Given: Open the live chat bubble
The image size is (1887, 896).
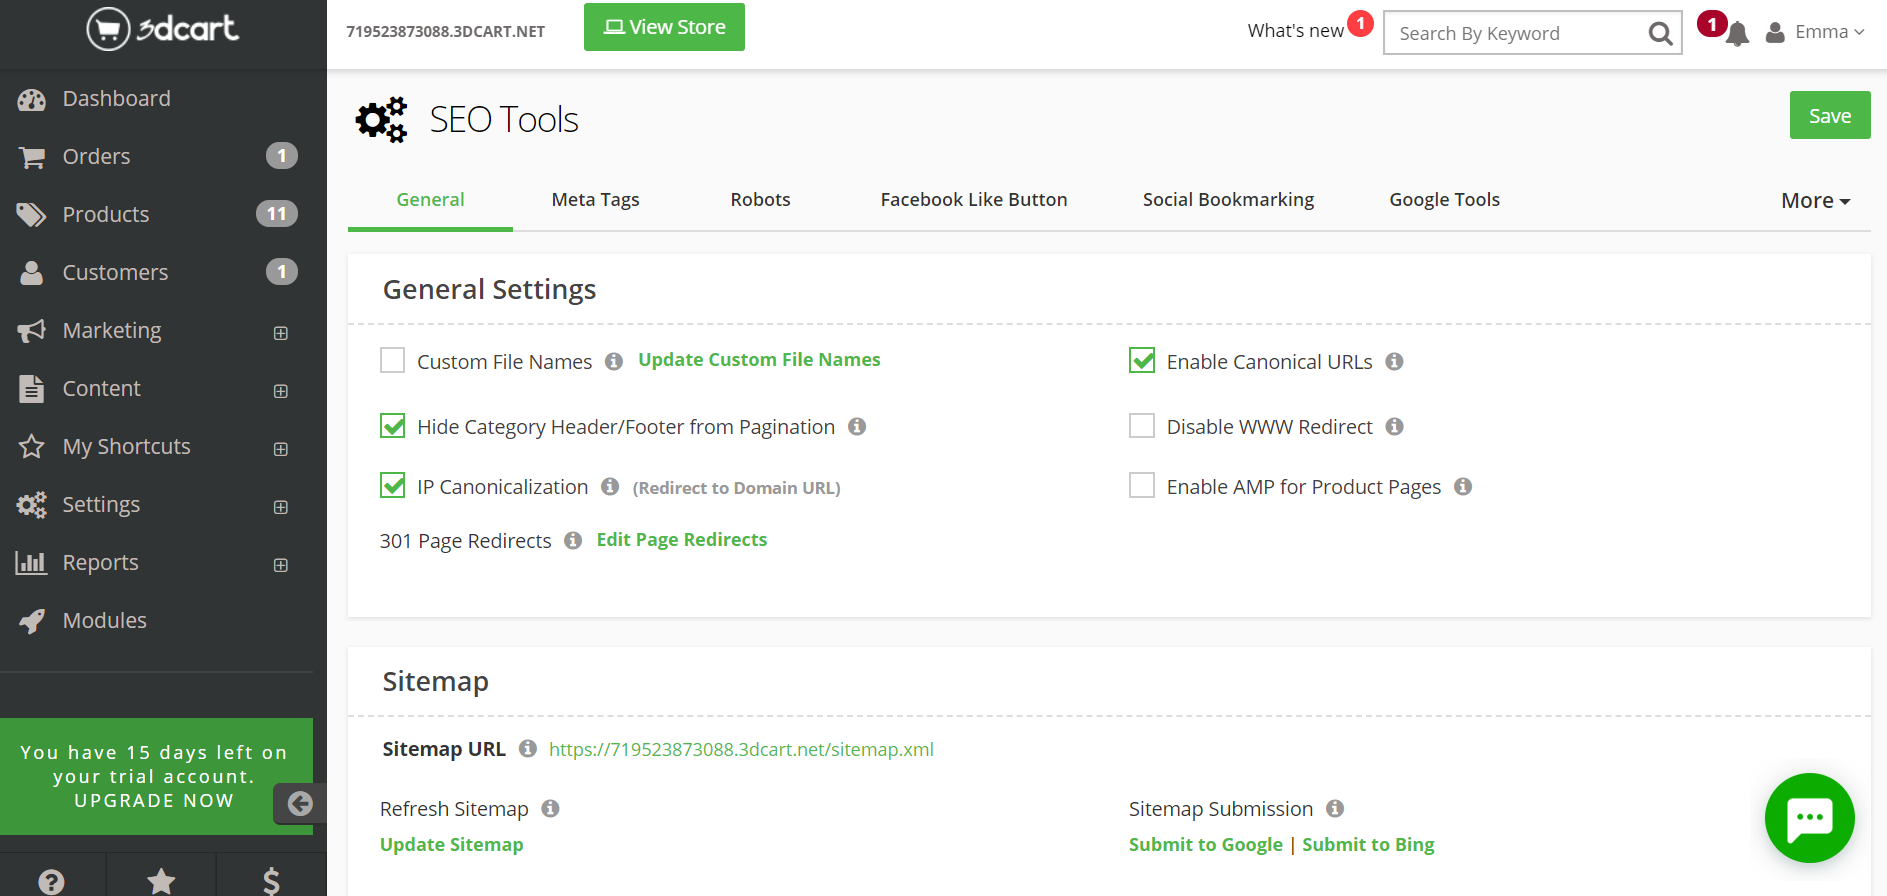Looking at the screenshot, I should point(1809,818).
